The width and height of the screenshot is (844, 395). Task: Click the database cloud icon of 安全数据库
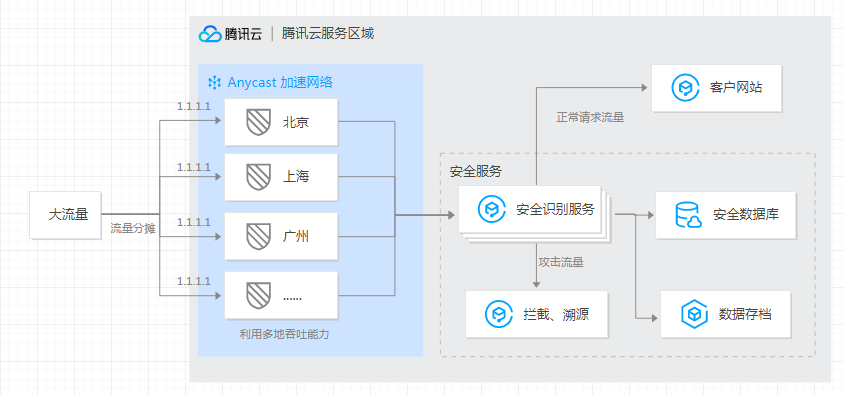tap(688, 215)
